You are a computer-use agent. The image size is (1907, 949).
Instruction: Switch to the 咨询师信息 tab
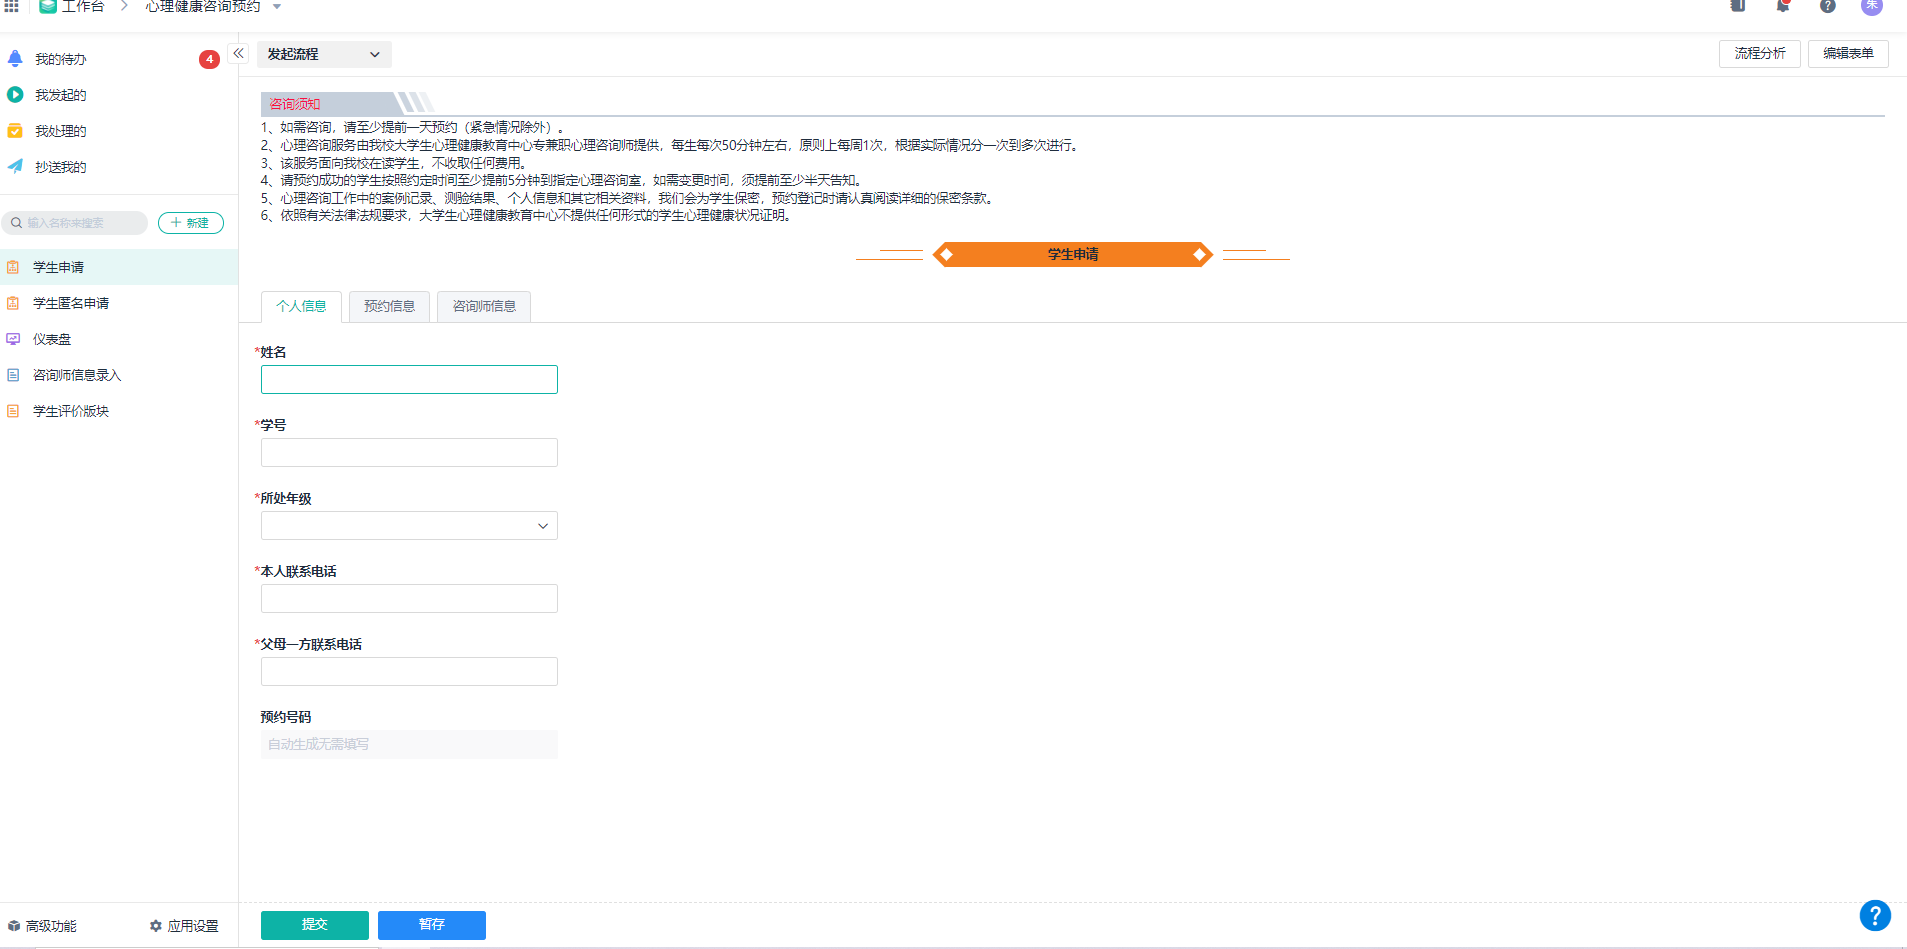[484, 306]
